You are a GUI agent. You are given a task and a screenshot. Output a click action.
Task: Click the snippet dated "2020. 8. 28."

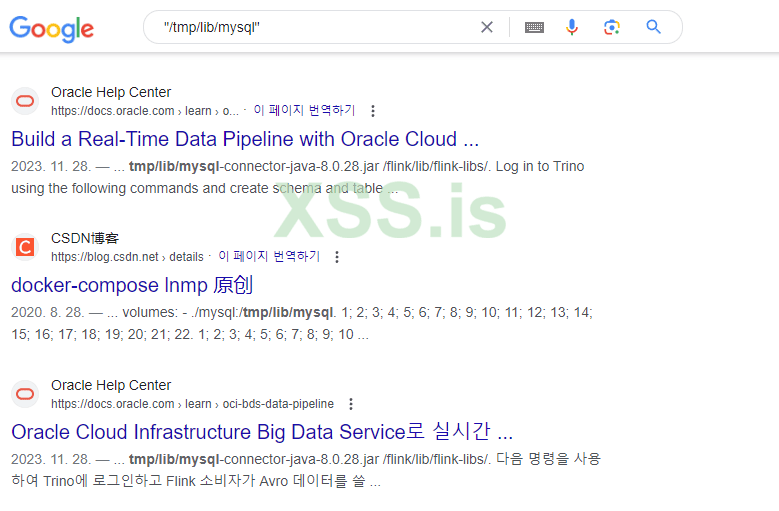(x=302, y=323)
